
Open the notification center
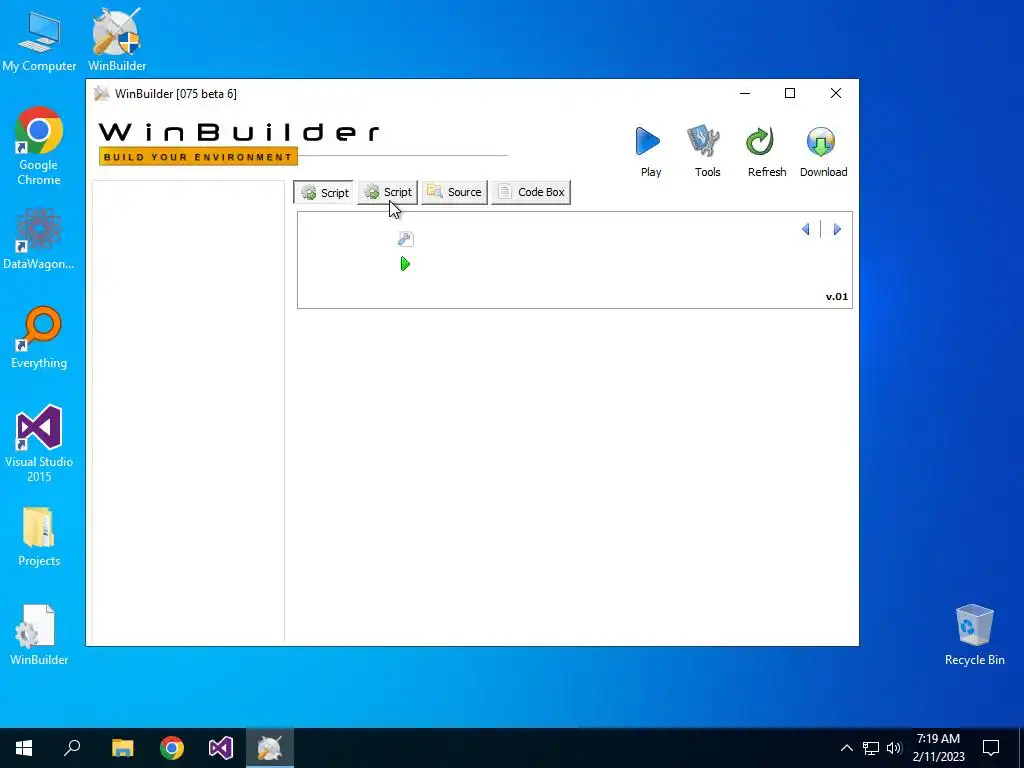pos(991,748)
